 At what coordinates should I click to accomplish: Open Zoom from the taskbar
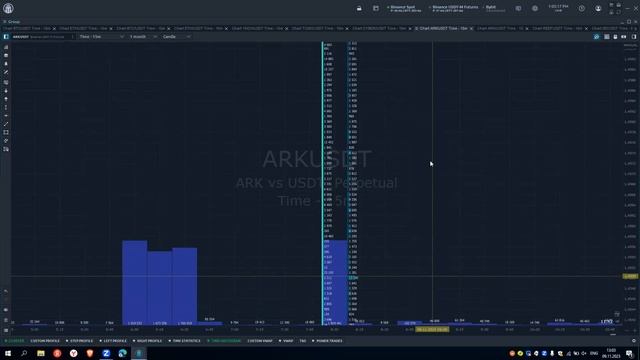106,353
